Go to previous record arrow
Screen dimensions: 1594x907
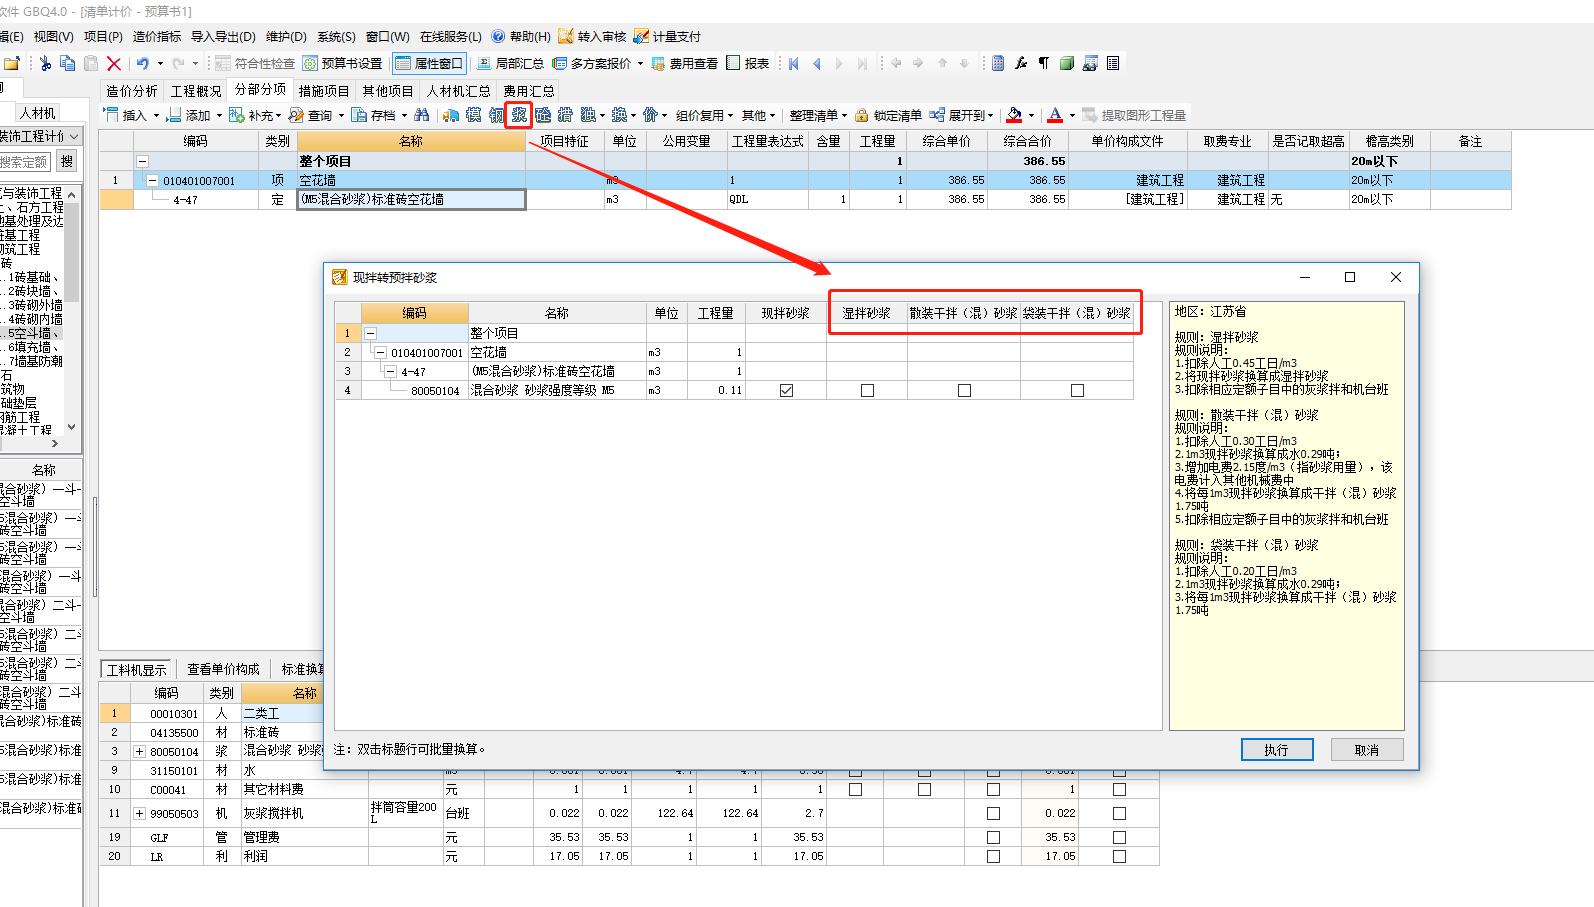point(817,63)
